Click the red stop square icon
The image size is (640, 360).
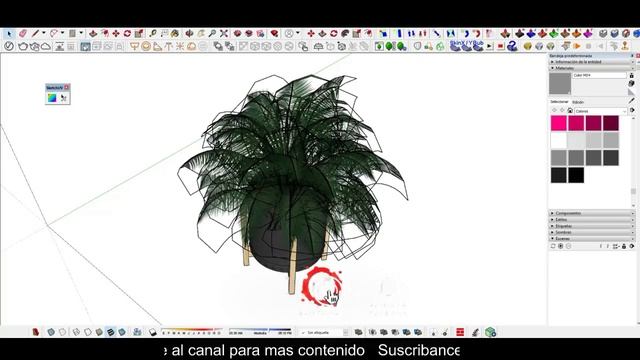[x=500, y=47]
